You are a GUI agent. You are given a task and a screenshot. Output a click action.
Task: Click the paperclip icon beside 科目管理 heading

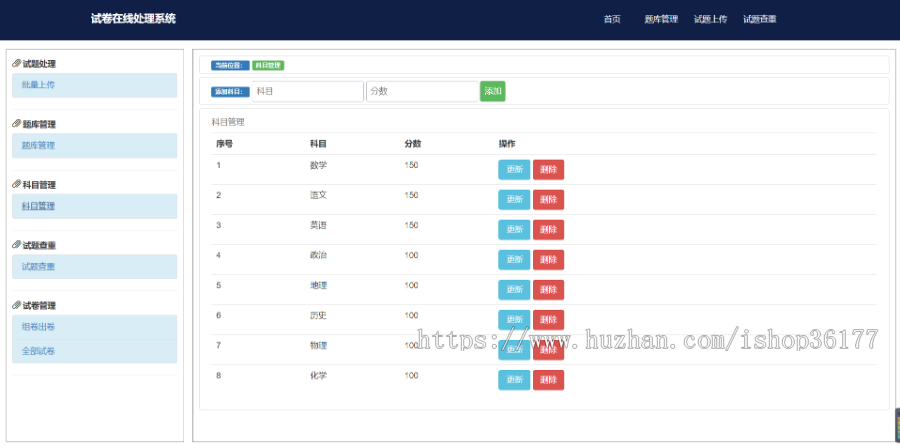17,185
